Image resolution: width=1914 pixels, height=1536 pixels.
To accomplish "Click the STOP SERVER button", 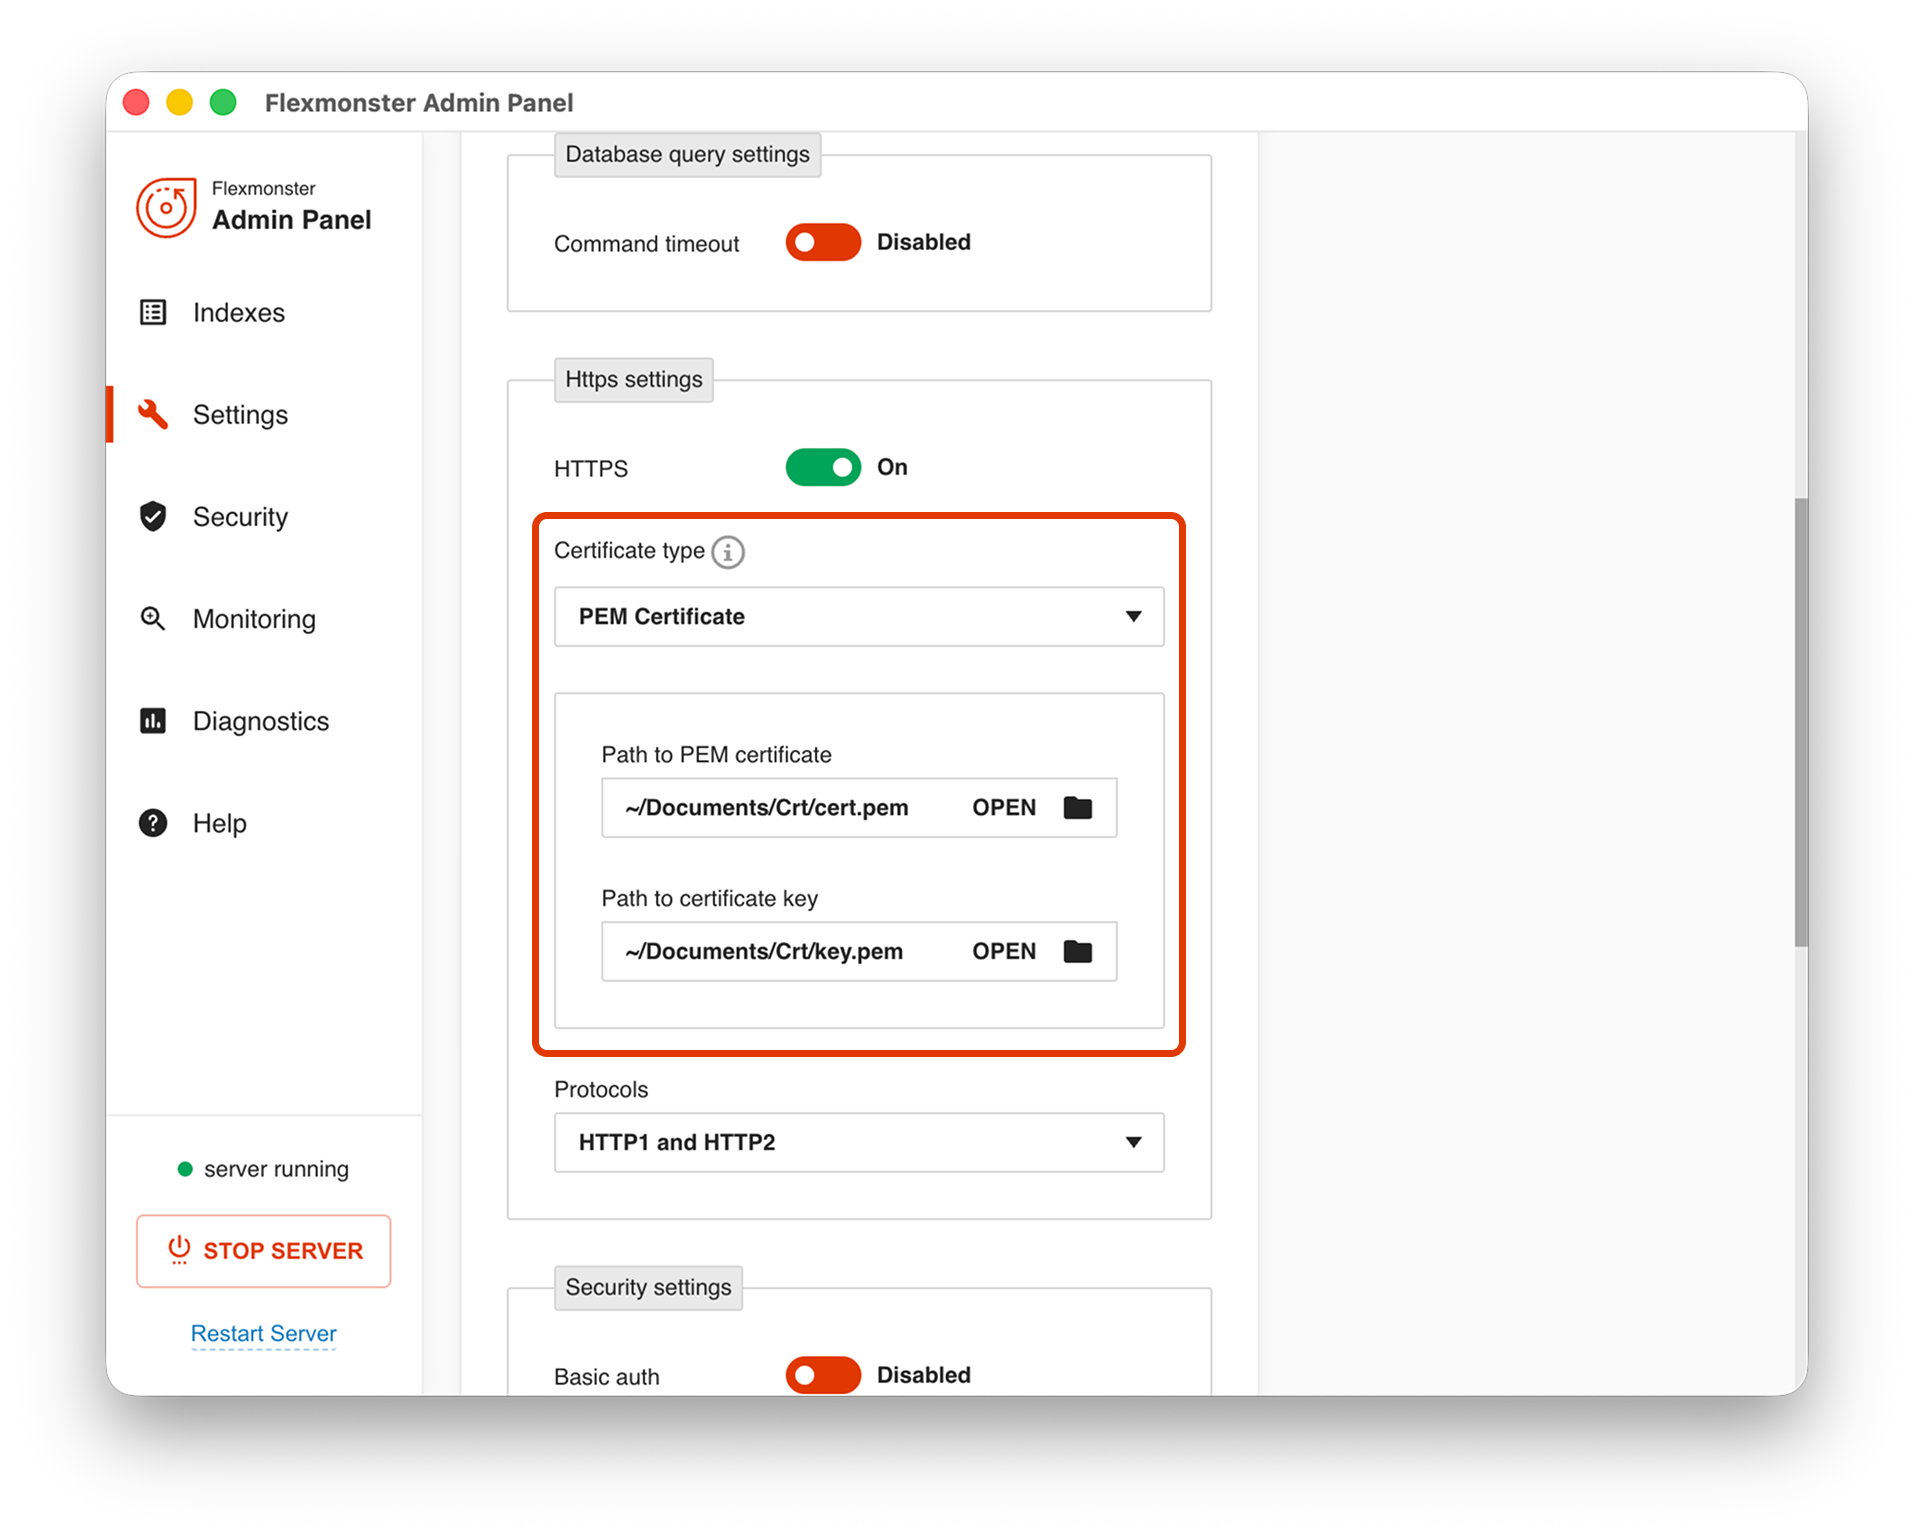I will (x=263, y=1250).
